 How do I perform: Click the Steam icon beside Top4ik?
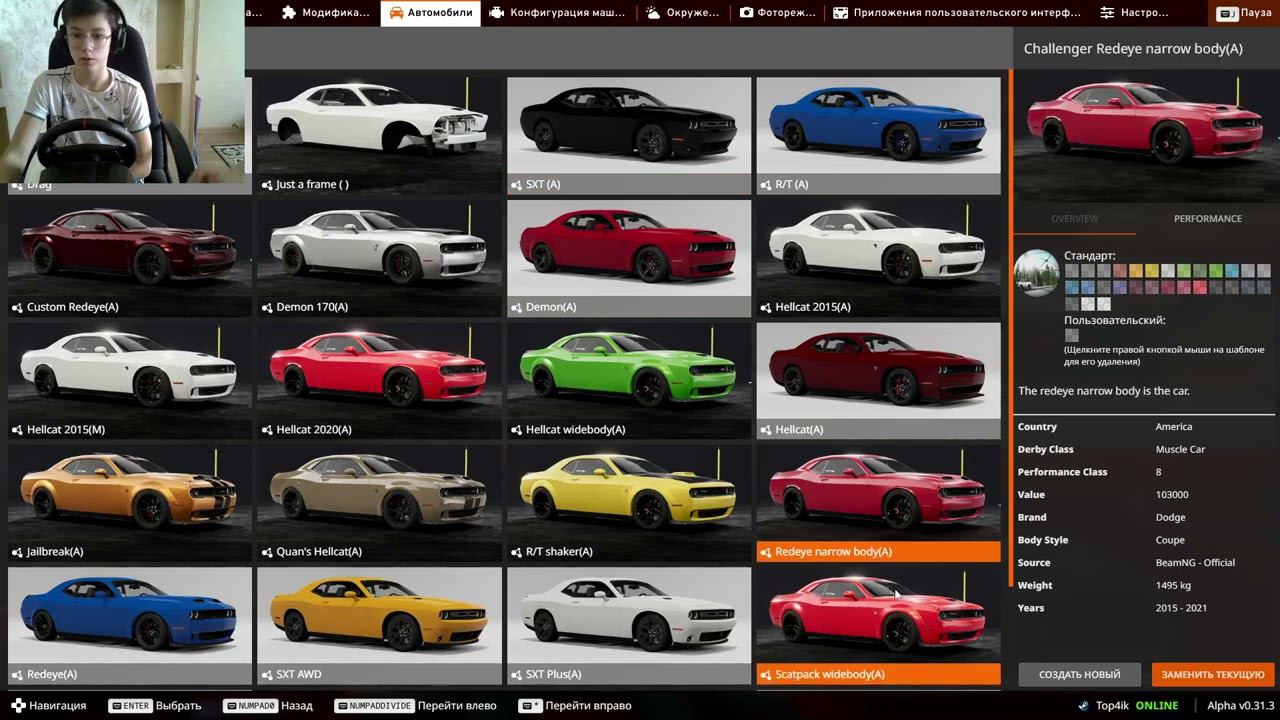pyautogui.click(x=1083, y=706)
